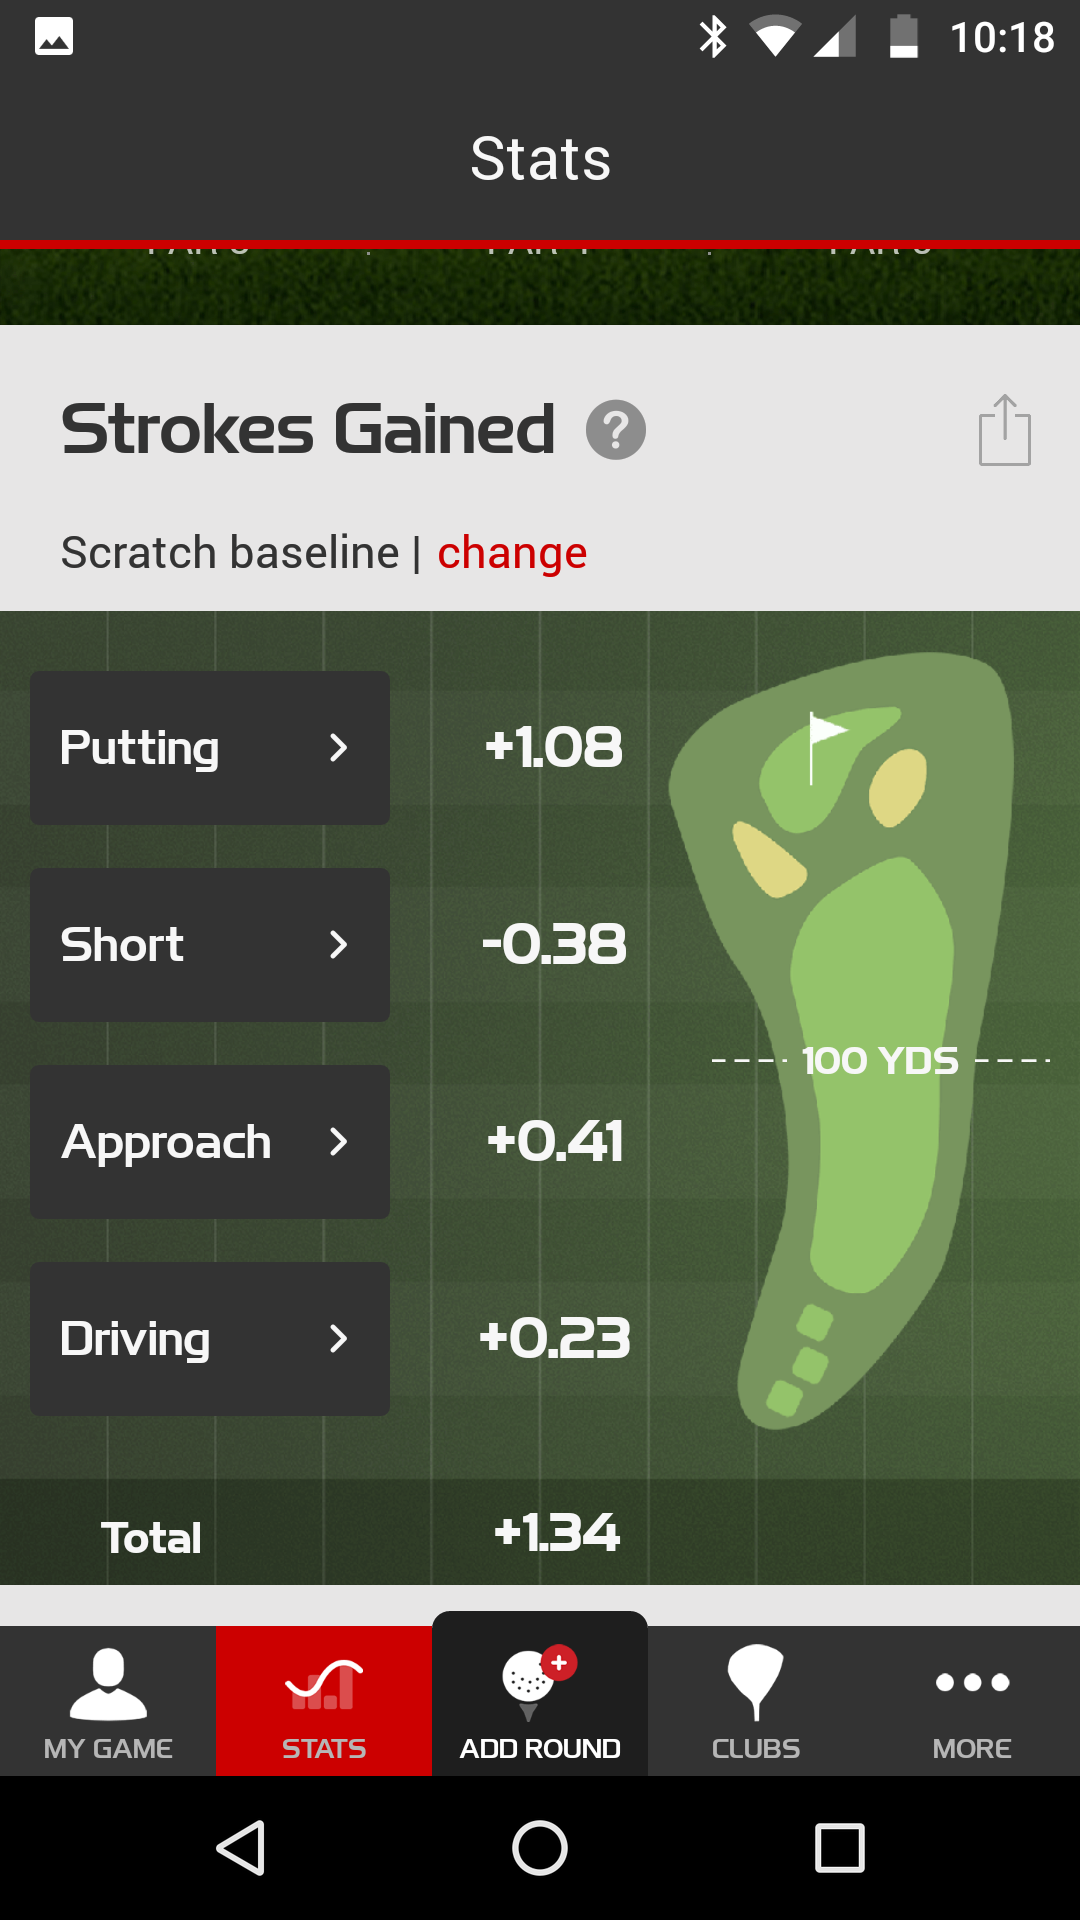Tap the Putting +1.08 strokes value
This screenshot has height=1920, width=1080.
coord(554,748)
